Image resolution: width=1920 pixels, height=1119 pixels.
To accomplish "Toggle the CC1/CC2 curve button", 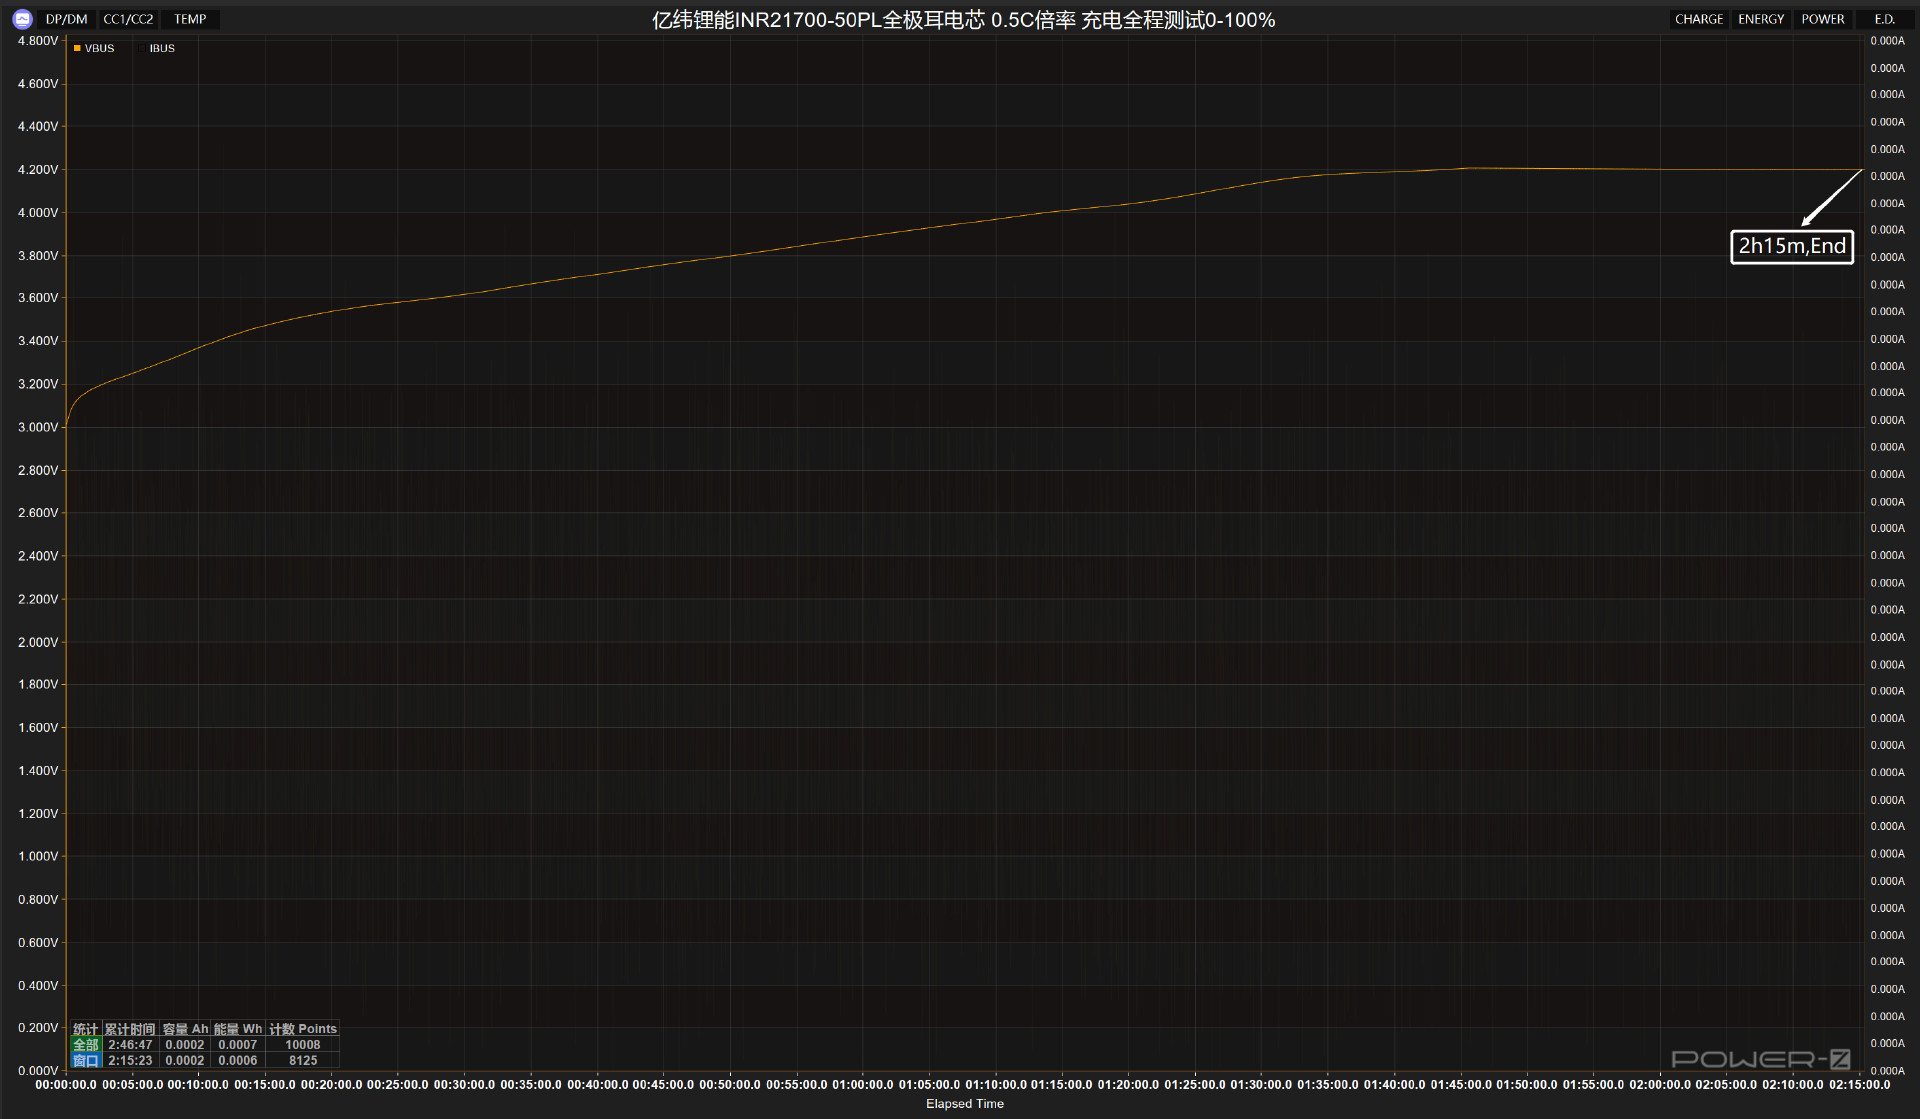I will click(128, 19).
